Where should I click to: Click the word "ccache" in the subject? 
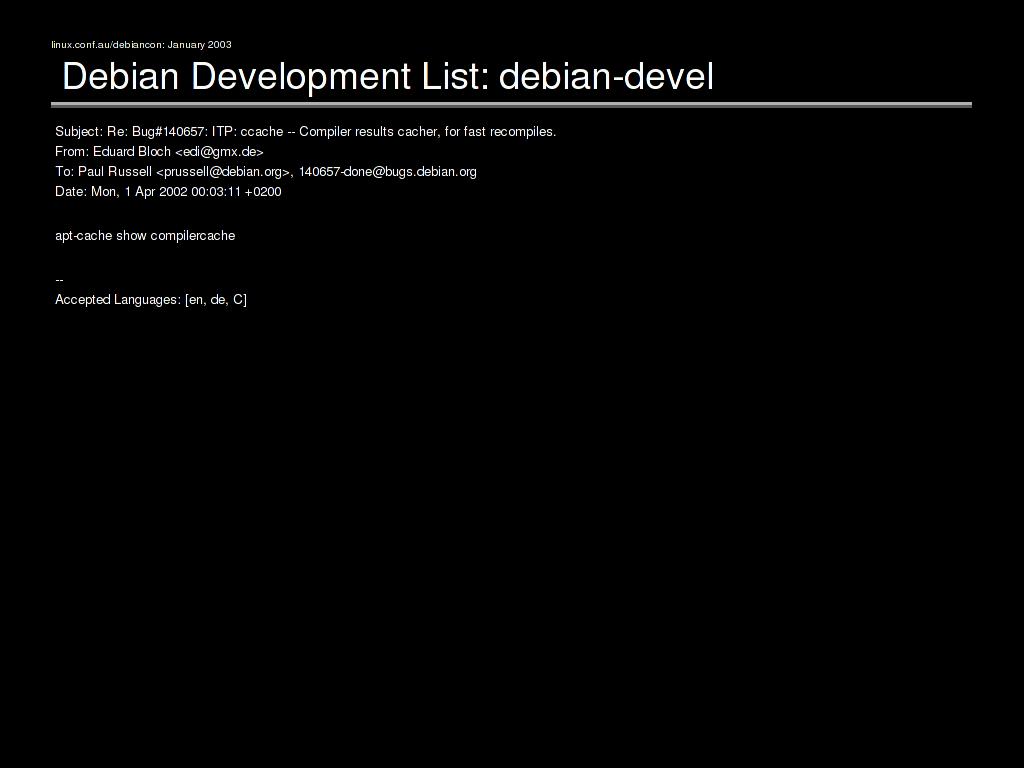click(x=262, y=132)
